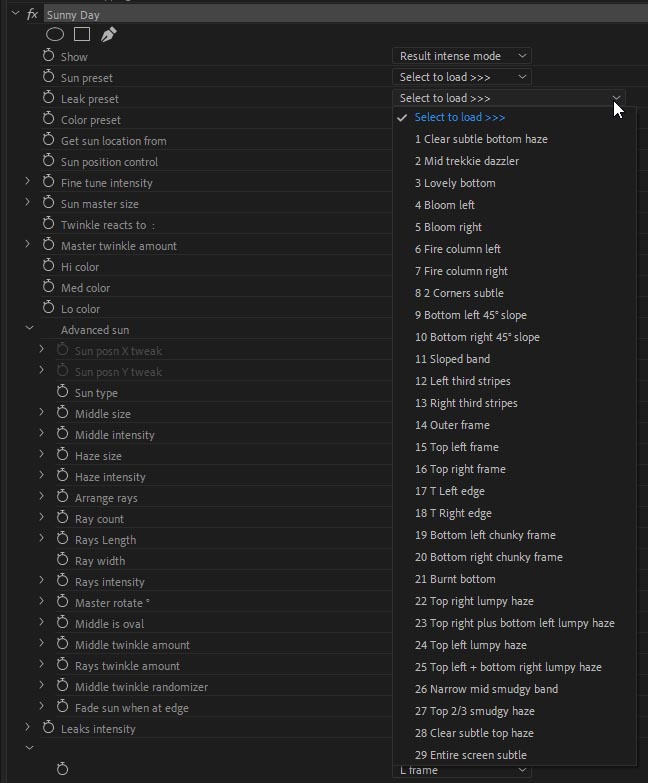Open the Sun preset dropdown

pyautogui.click(x=463, y=77)
